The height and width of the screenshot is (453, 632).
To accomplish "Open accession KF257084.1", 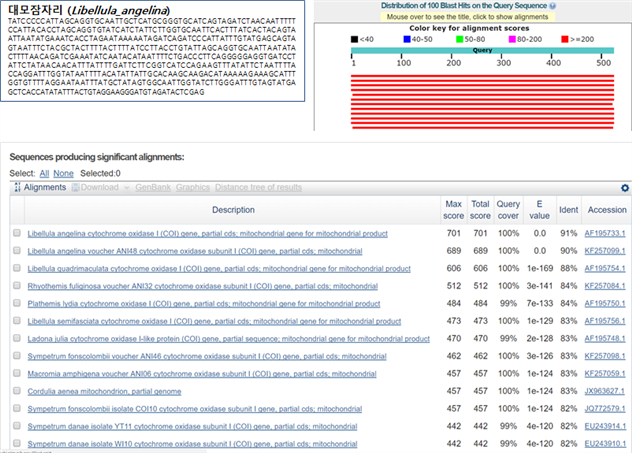I will coord(605,286).
